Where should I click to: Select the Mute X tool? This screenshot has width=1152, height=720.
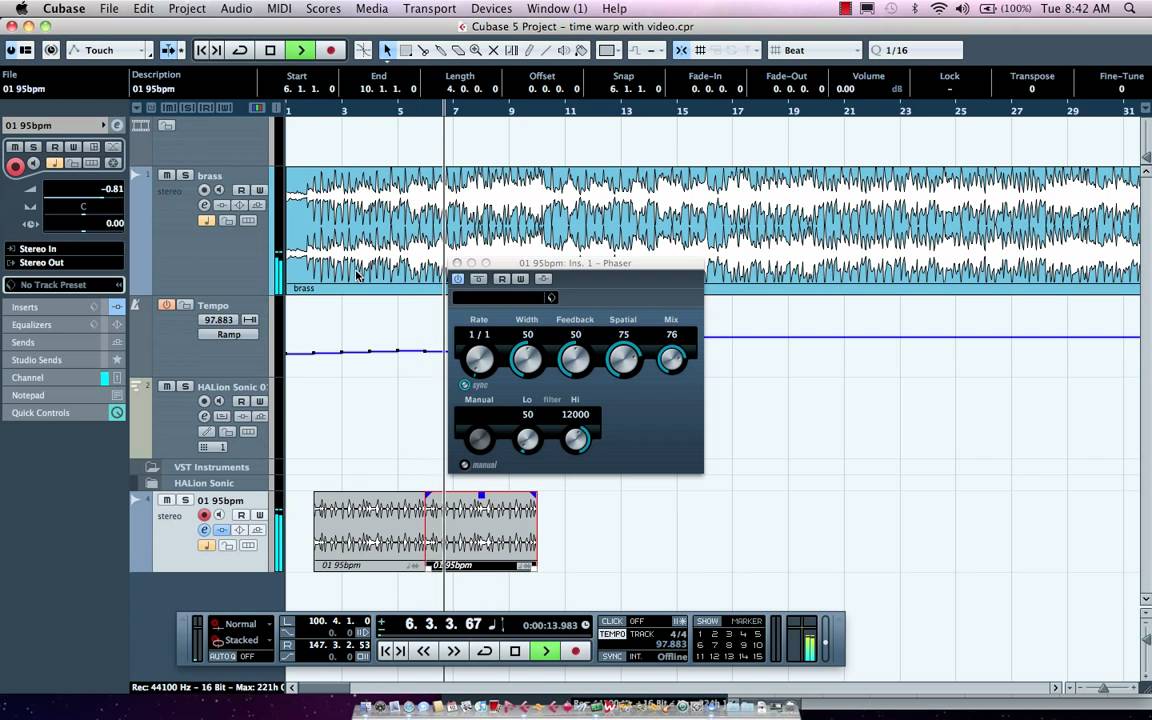(x=494, y=50)
